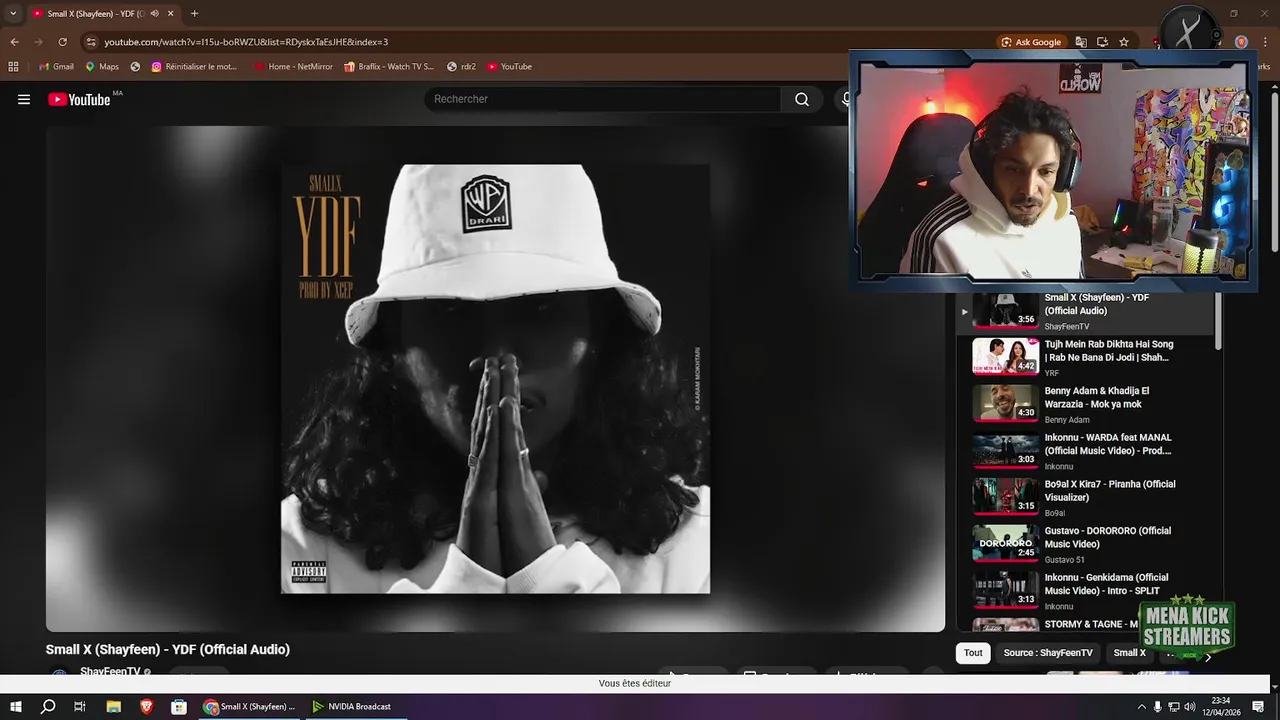Click the Ask Google lens button
Viewport: 1280px width, 720px height.
pyautogui.click(x=1031, y=42)
